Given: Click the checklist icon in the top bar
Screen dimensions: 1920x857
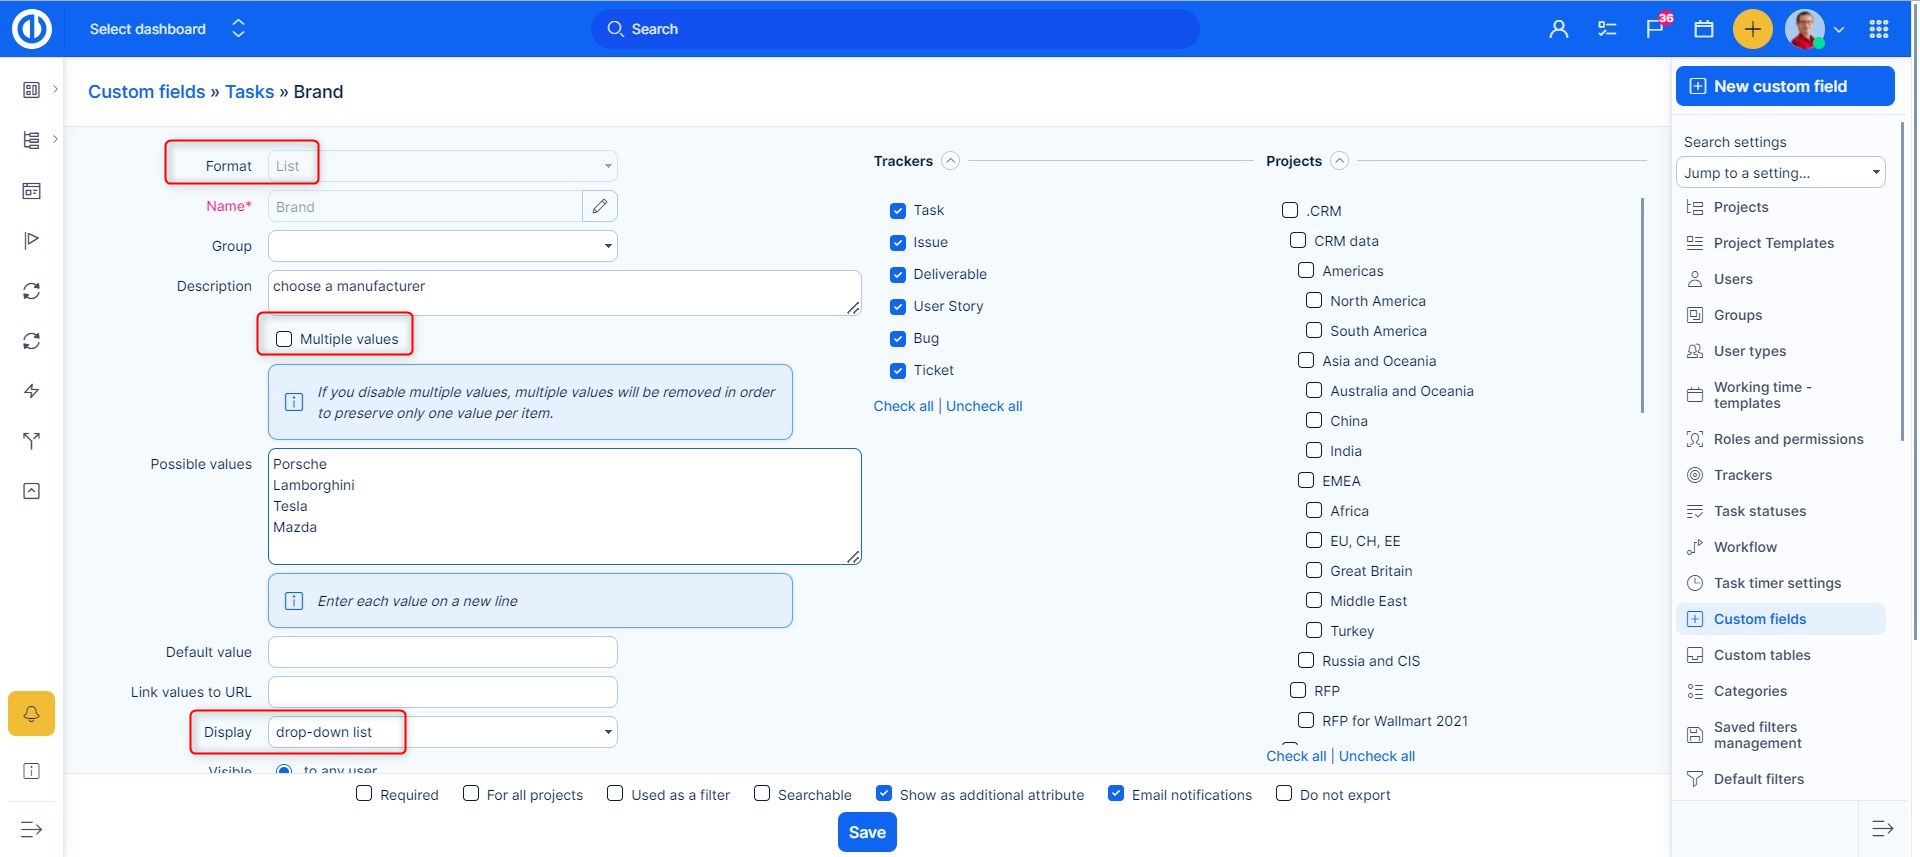Looking at the screenshot, I should click(1607, 29).
